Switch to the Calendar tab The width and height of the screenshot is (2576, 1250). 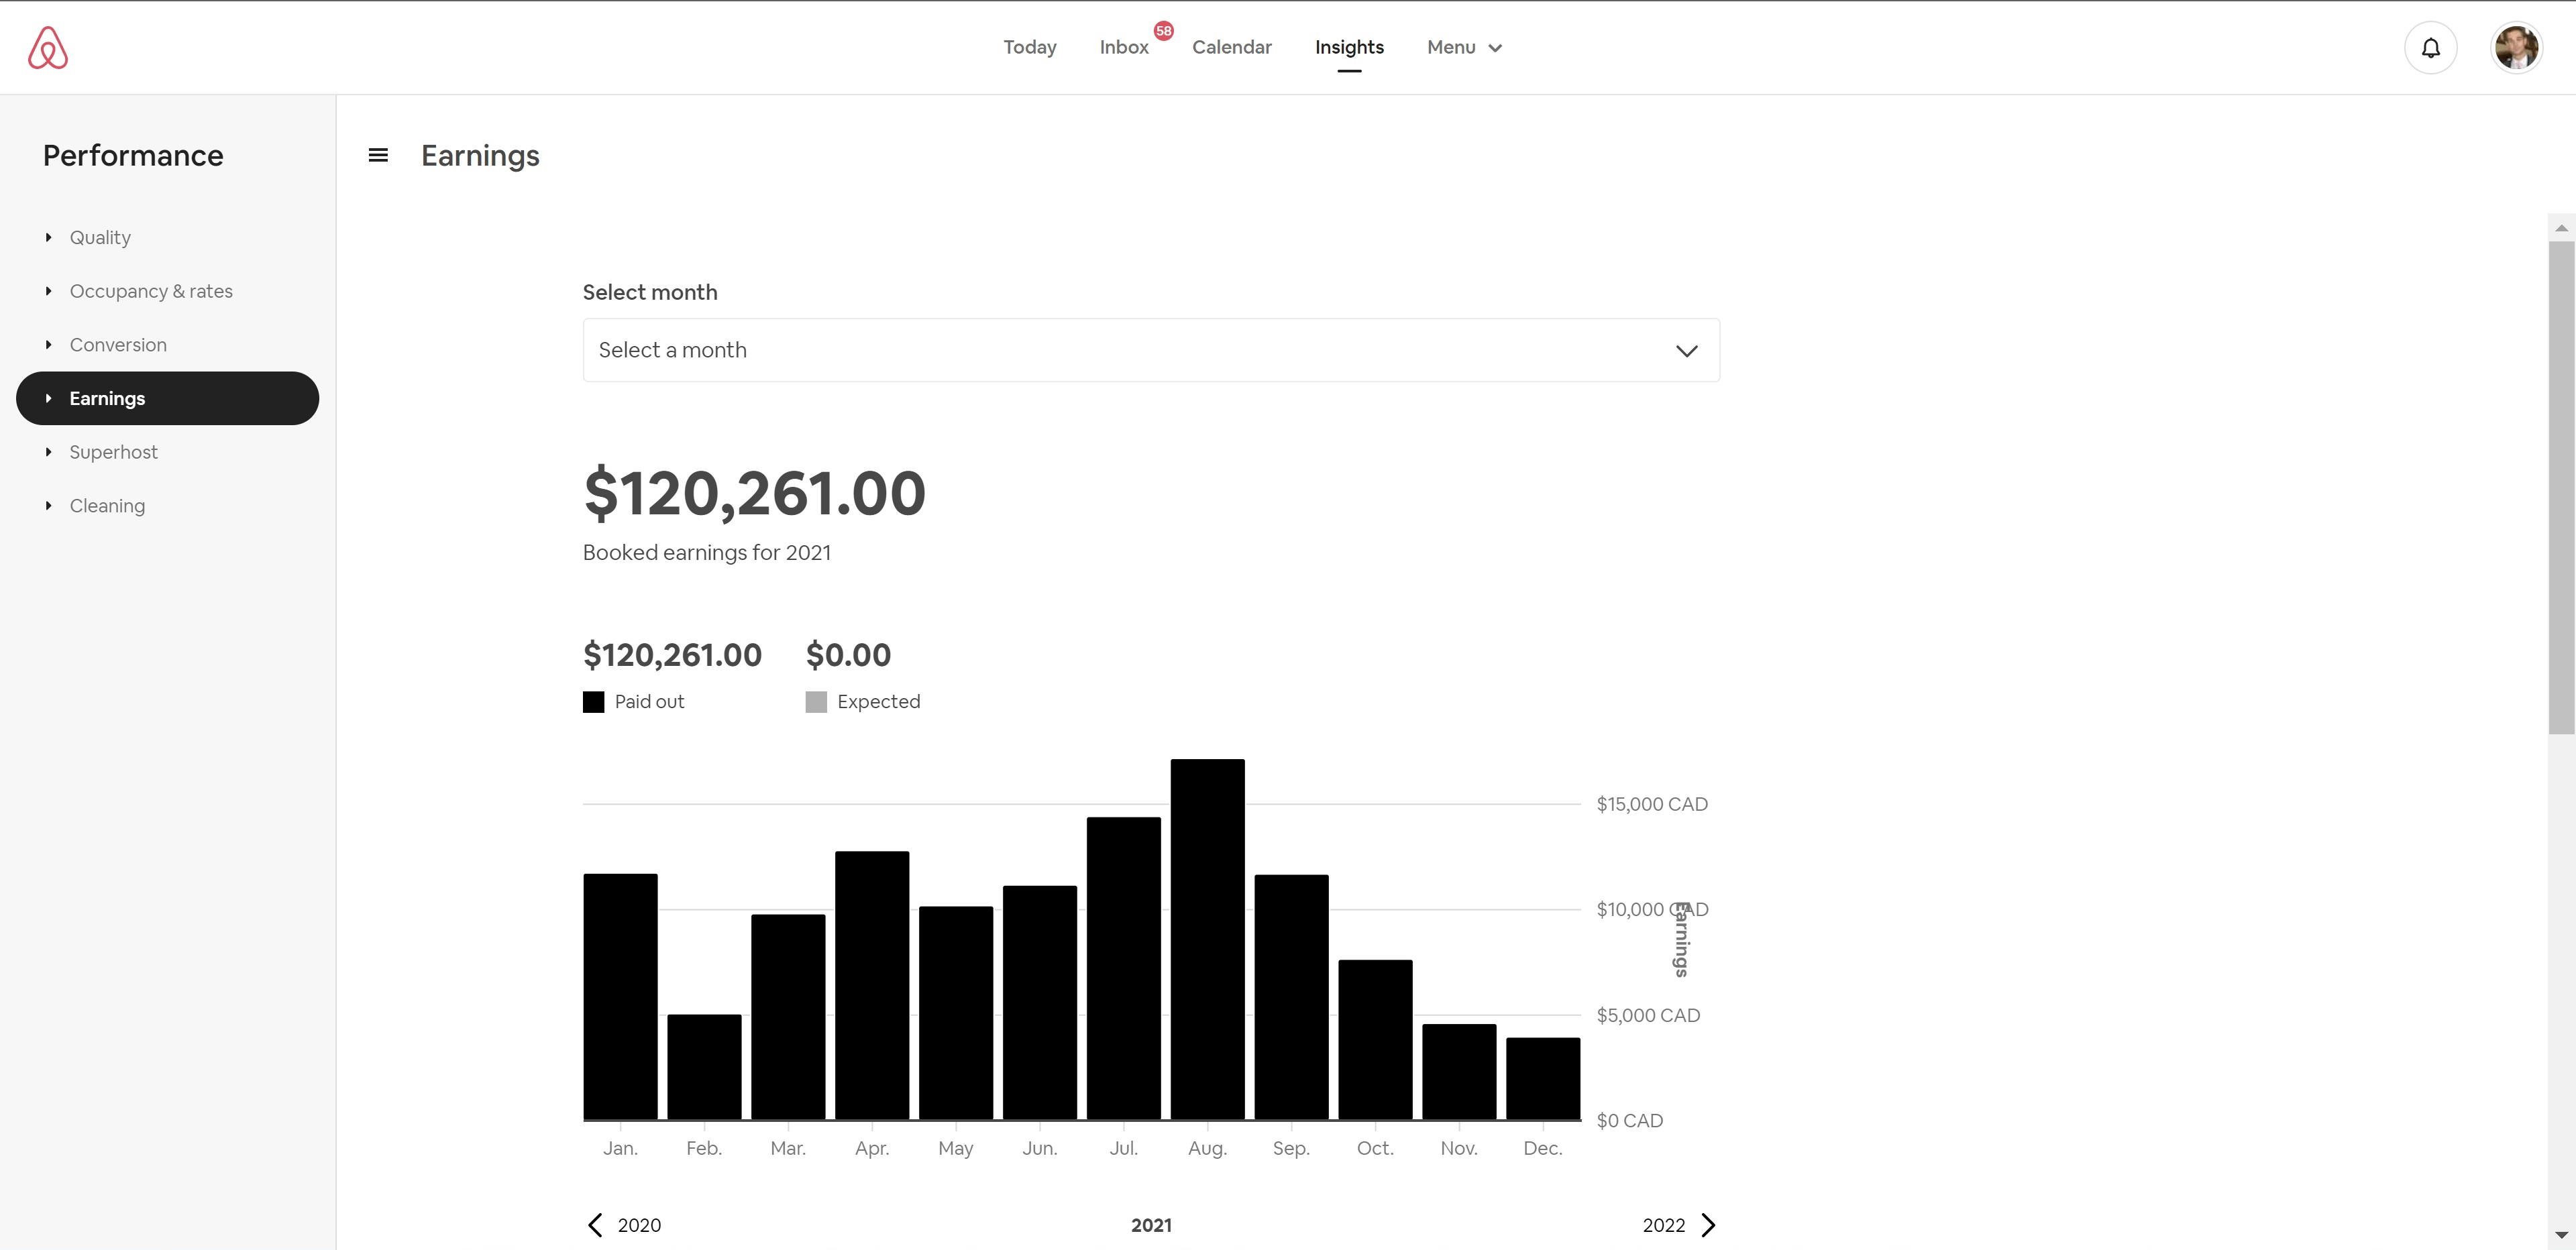(1231, 47)
